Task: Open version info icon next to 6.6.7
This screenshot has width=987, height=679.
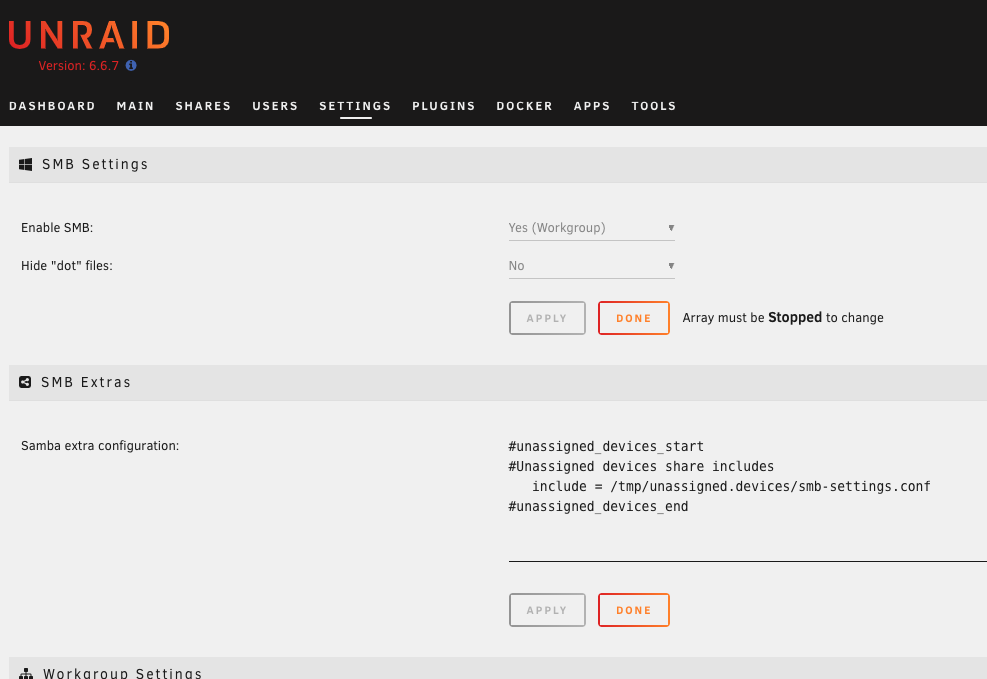Action: pyautogui.click(x=131, y=65)
